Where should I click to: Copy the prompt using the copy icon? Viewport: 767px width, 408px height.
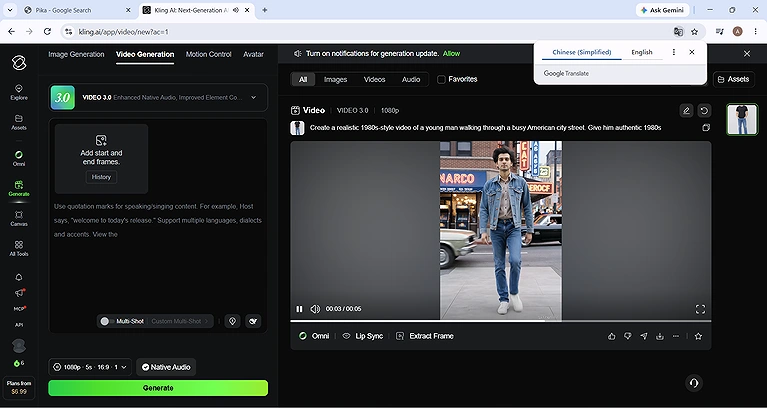[706, 128]
